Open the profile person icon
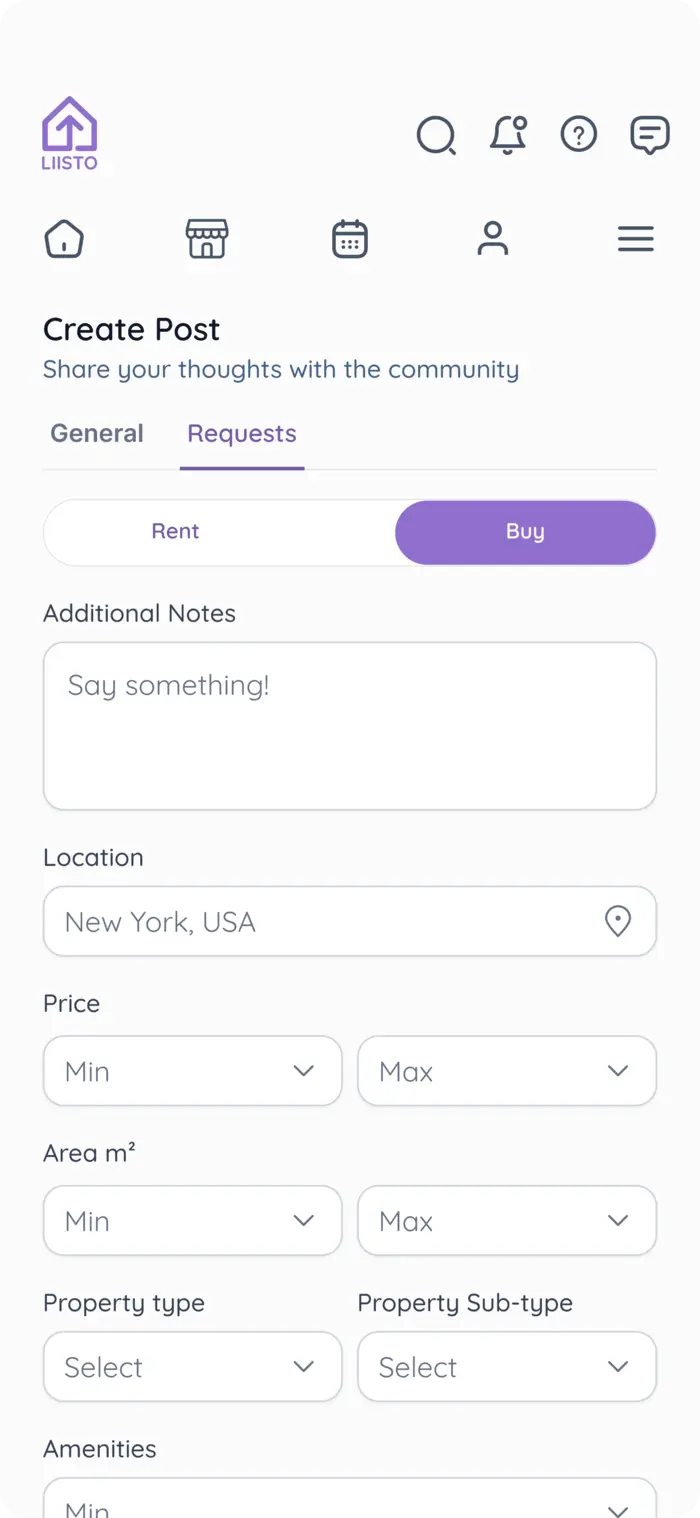Image resolution: width=700 pixels, height=1518 pixels. pyautogui.click(x=493, y=240)
